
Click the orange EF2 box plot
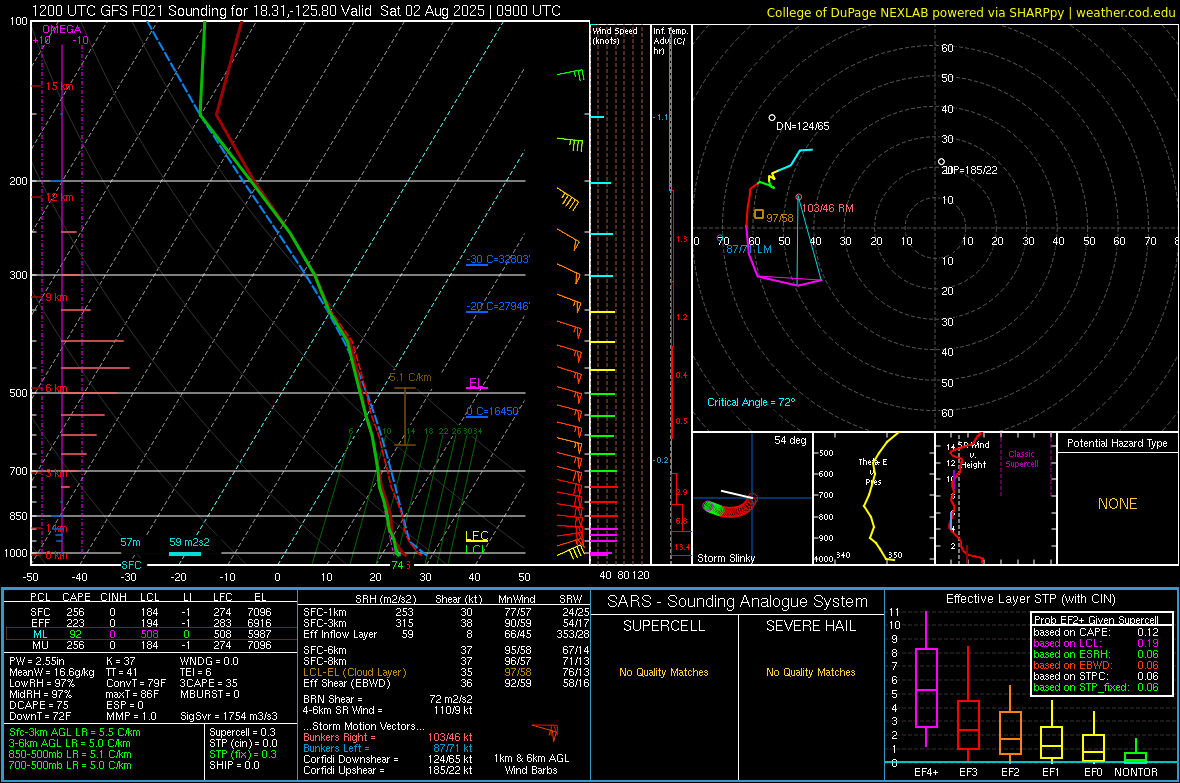1010,724
